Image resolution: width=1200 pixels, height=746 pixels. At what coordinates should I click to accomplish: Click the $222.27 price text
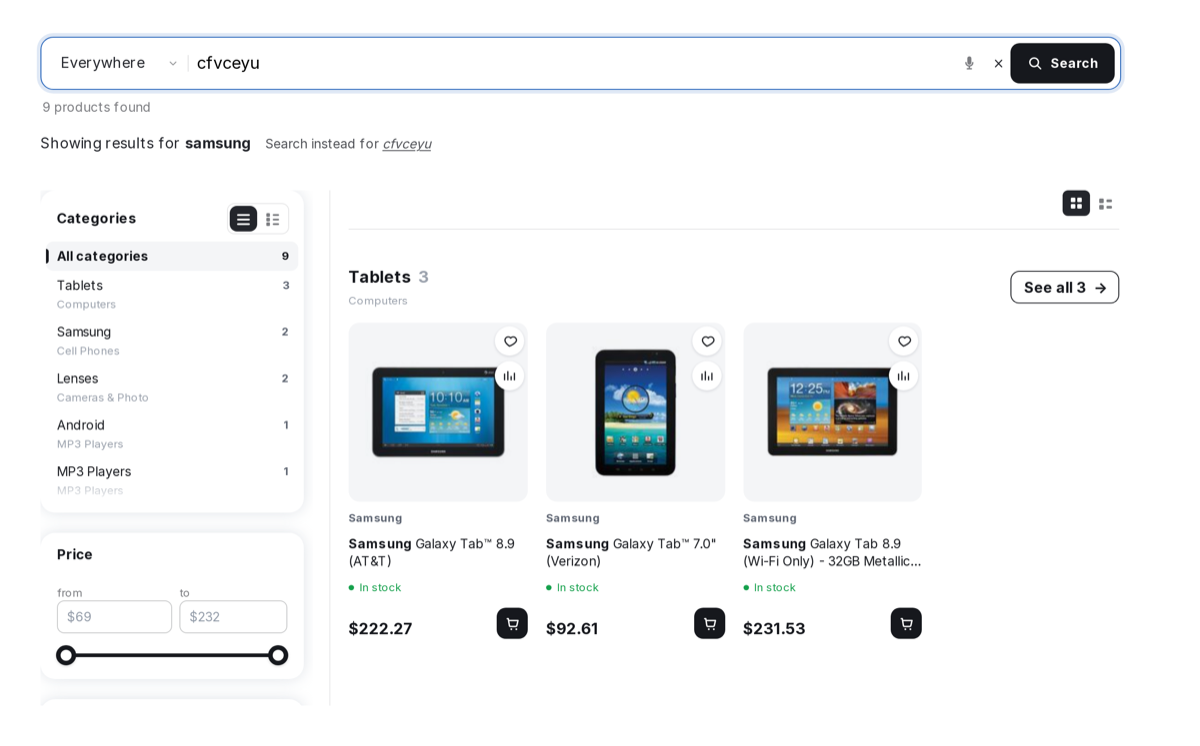[380, 629]
